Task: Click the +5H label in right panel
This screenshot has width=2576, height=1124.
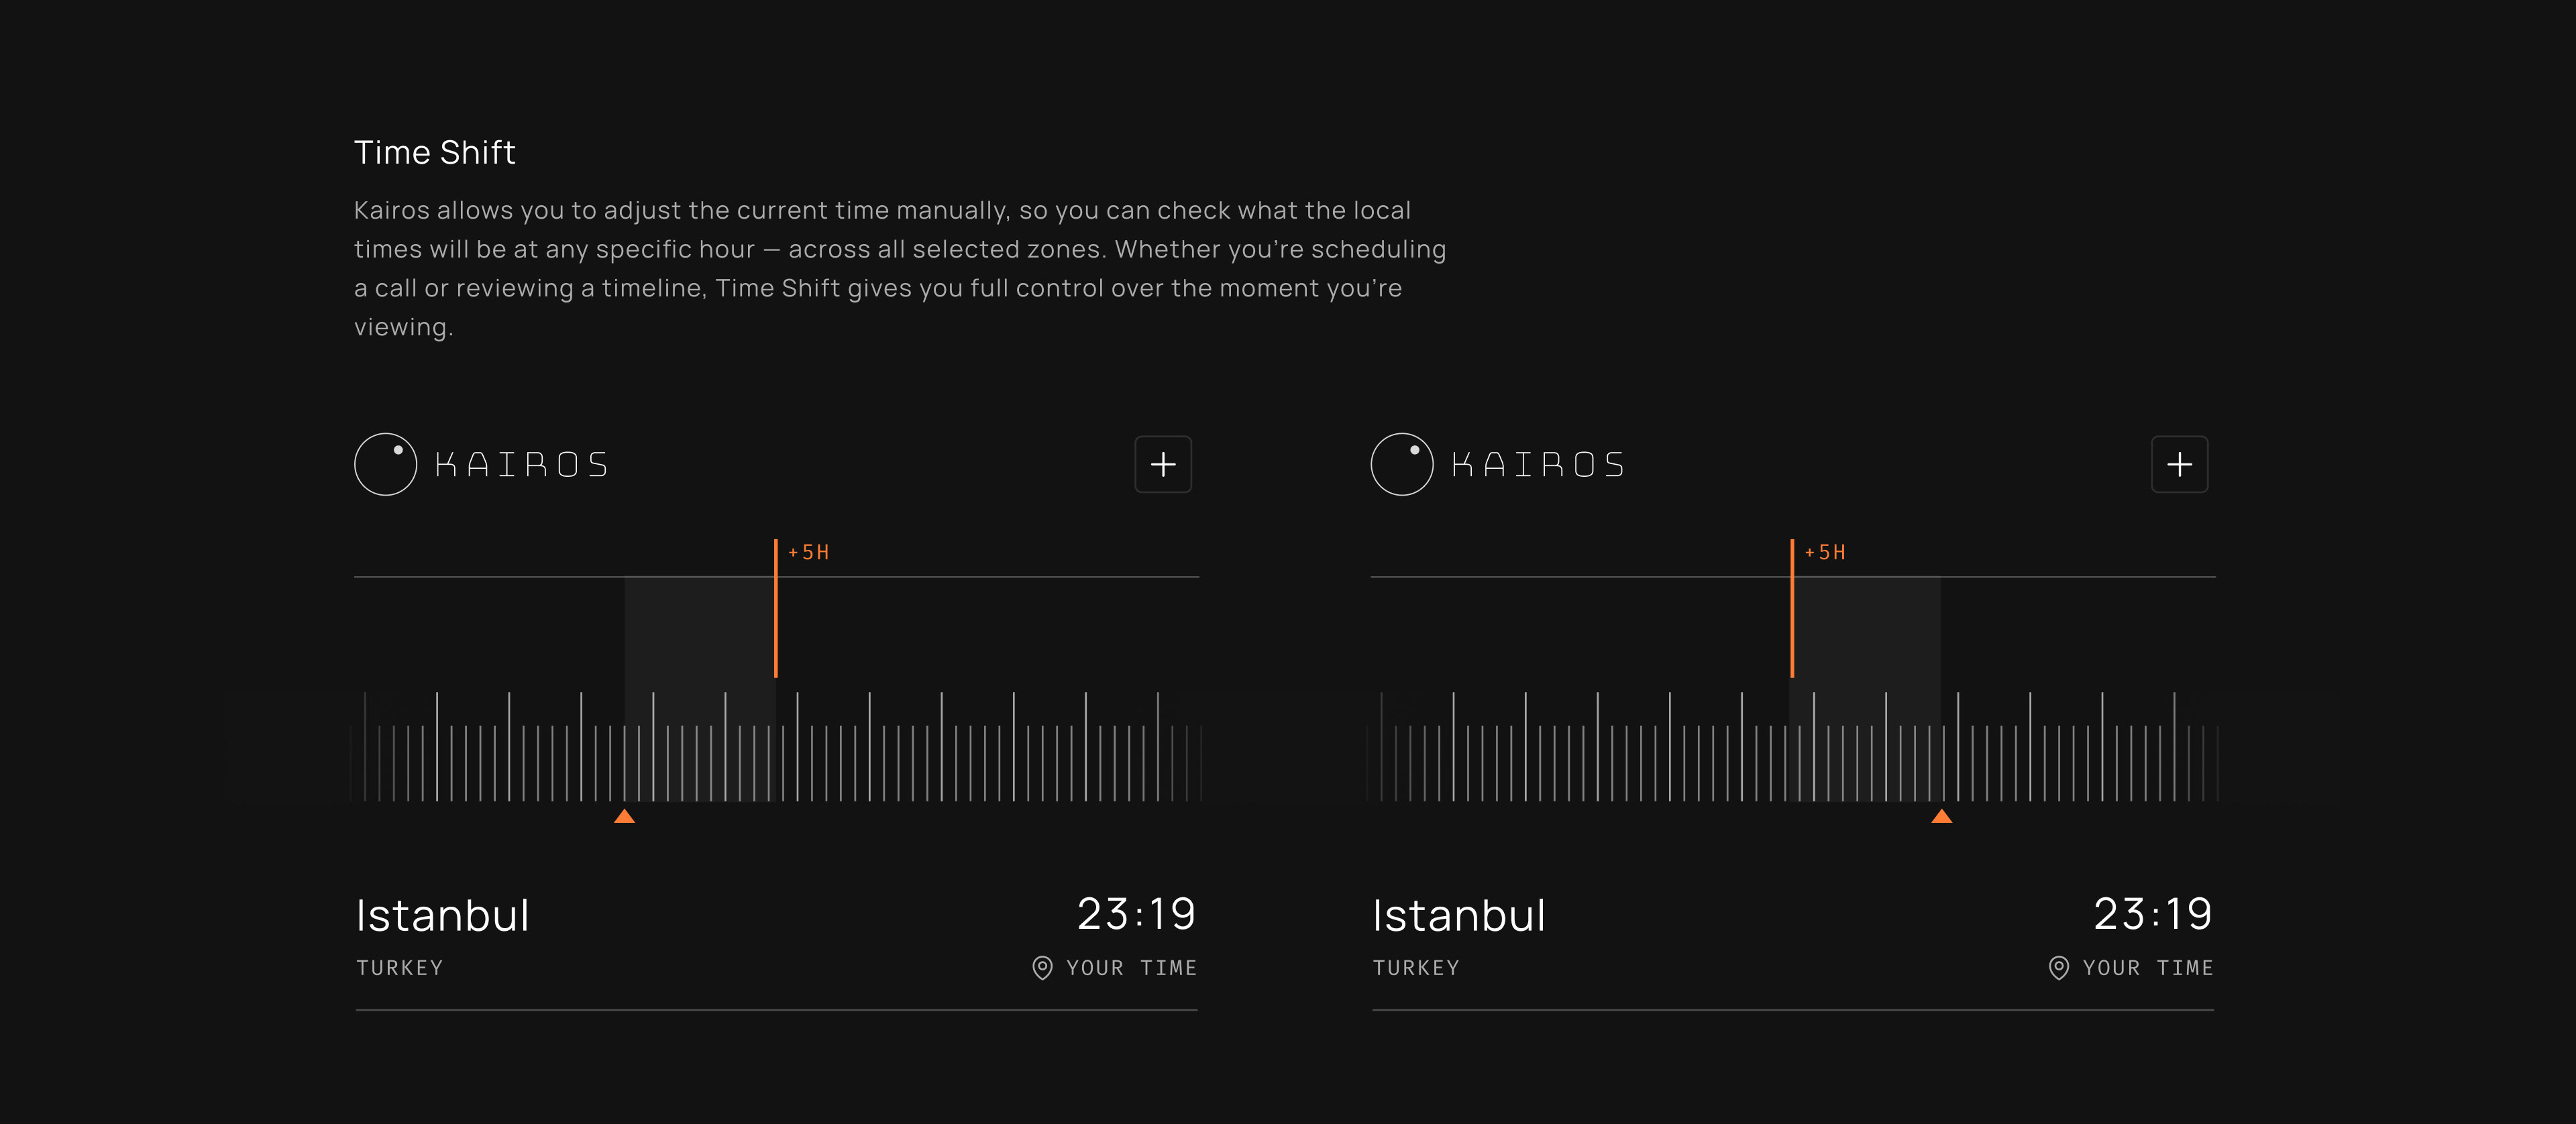Action: (x=1825, y=552)
